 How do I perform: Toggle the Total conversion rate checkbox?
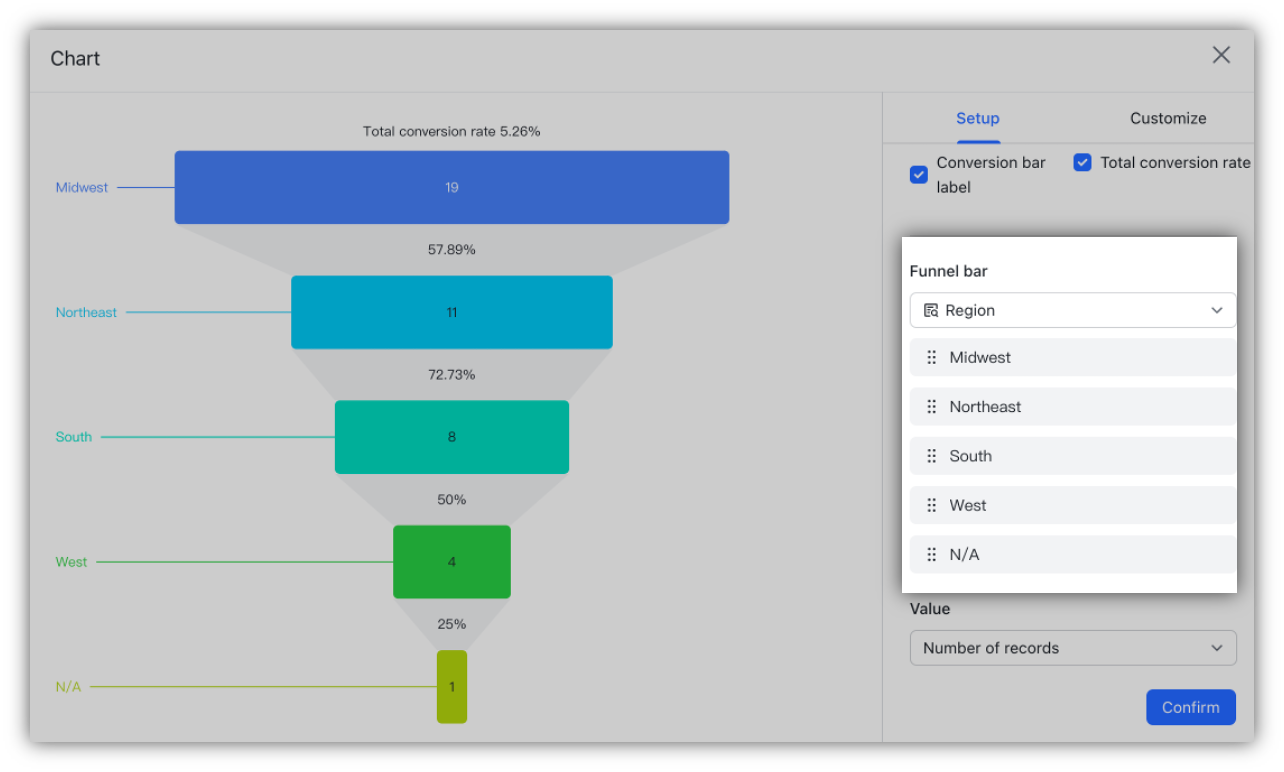1082,162
